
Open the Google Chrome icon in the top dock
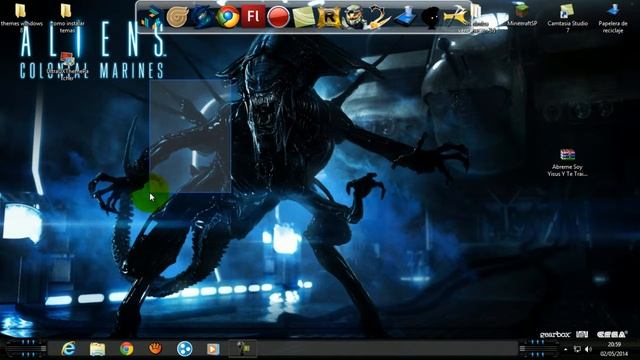(228, 17)
